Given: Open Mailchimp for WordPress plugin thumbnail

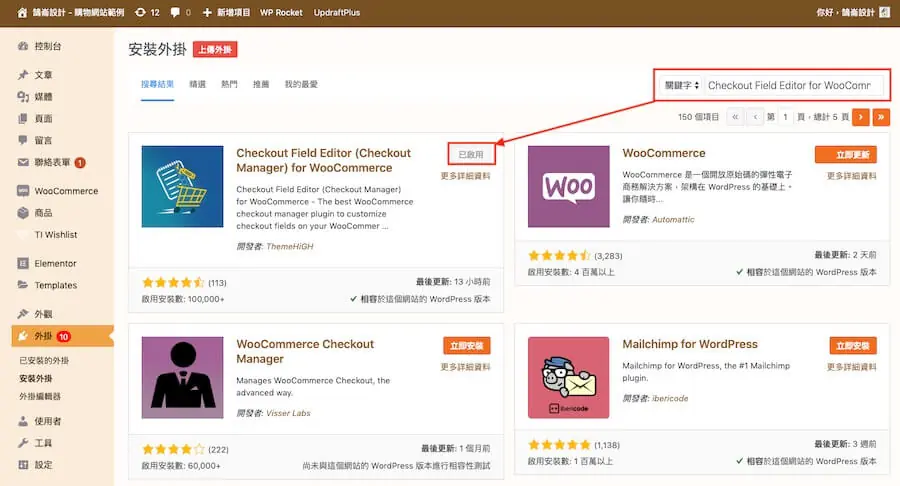Looking at the screenshot, I should (569, 378).
